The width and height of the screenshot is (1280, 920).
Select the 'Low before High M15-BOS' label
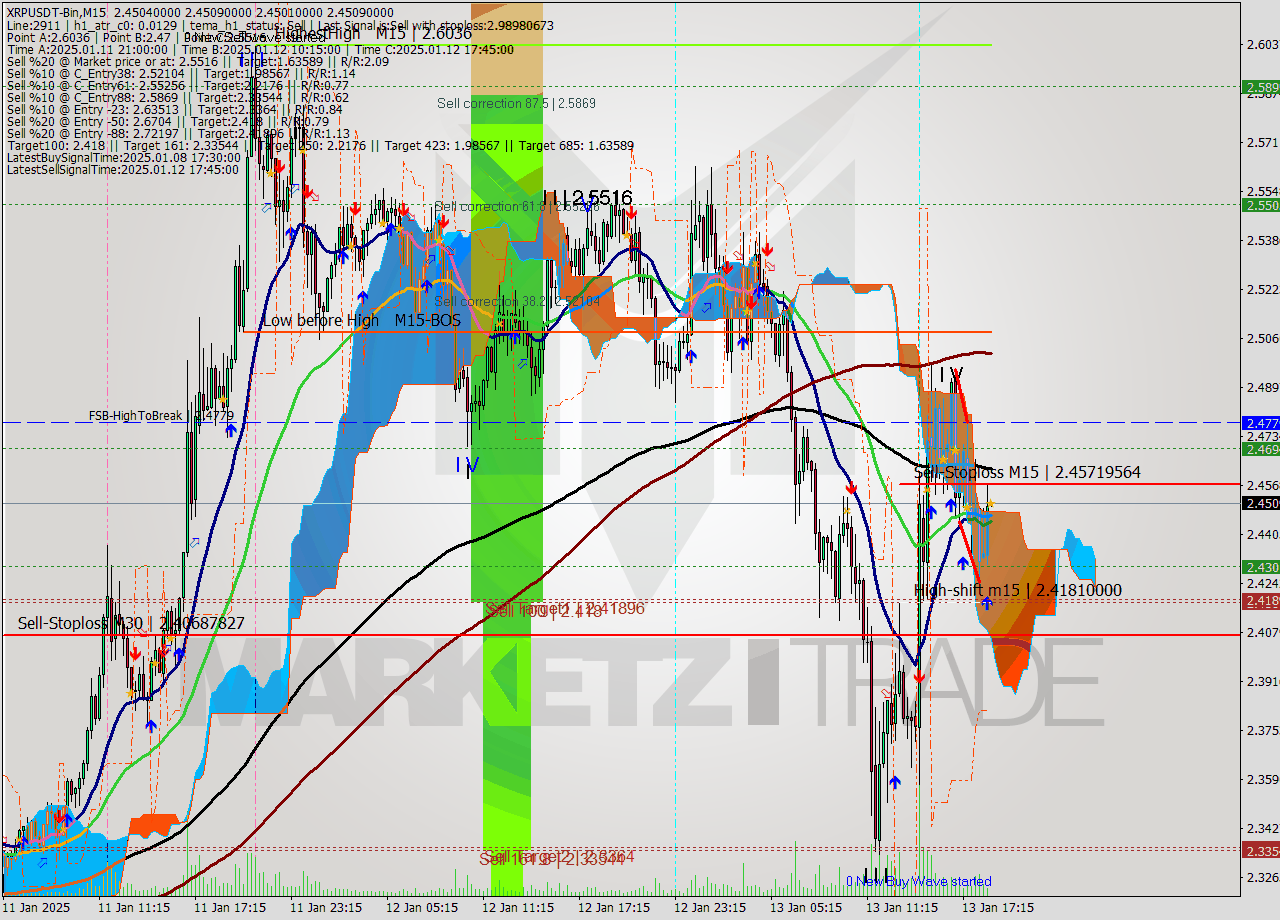(x=361, y=320)
